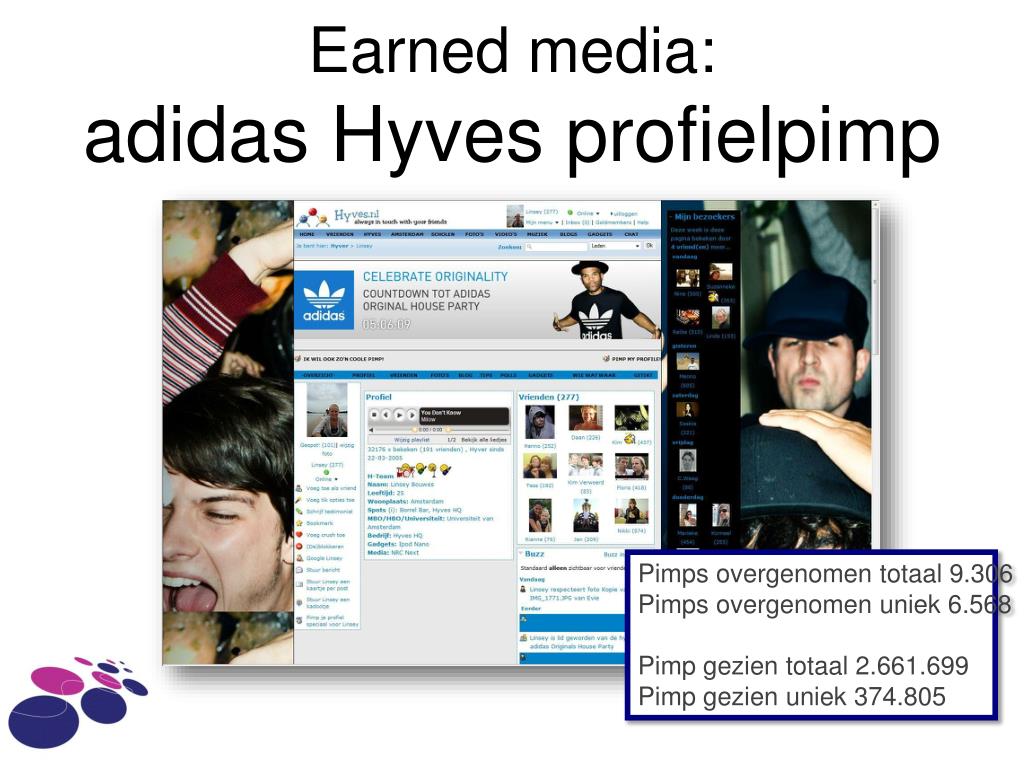
Task: Click the 'Google Linsey' icon
Action: [x=299, y=558]
